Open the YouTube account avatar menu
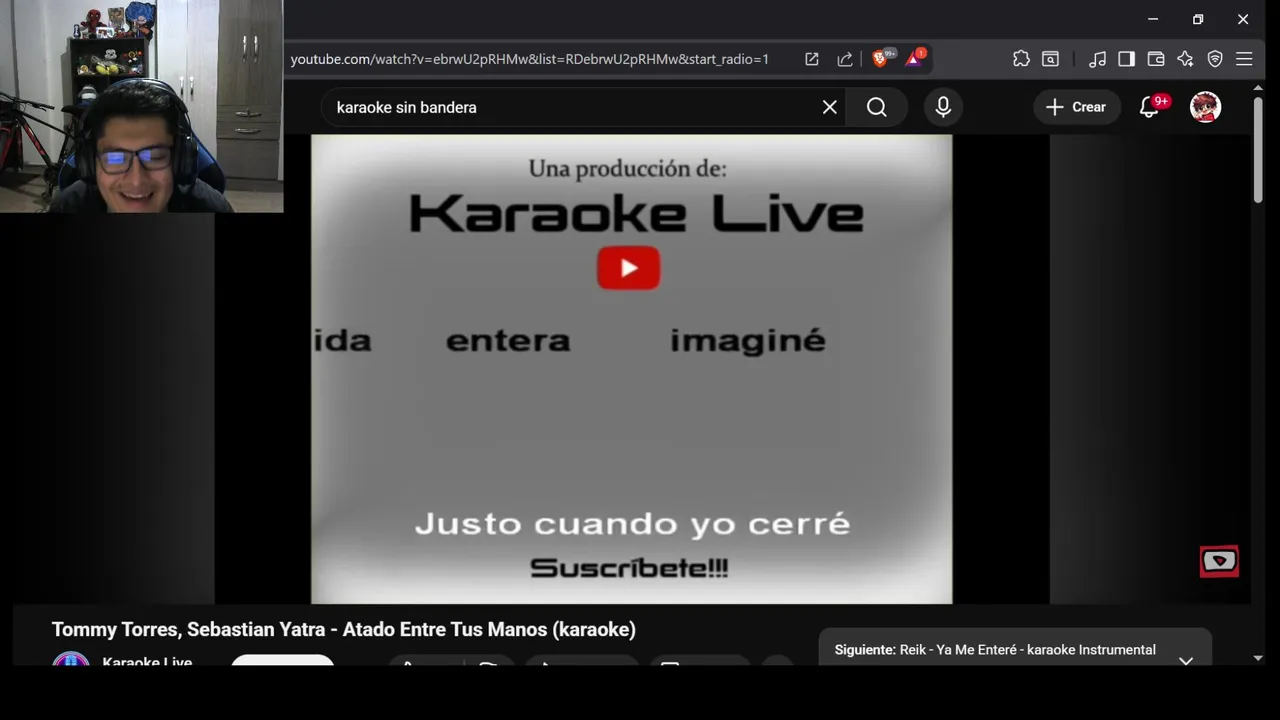Screen dimensions: 1280x720 [1206, 107]
